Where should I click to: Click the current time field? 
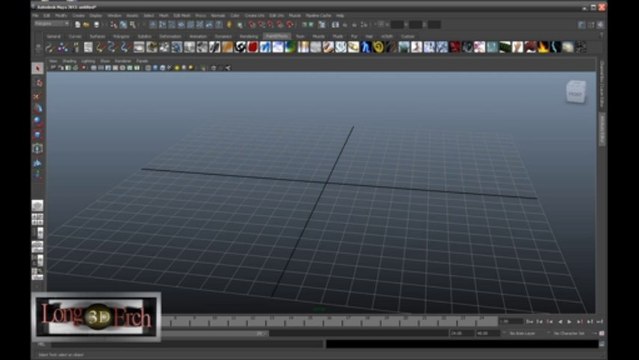click(511, 322)
